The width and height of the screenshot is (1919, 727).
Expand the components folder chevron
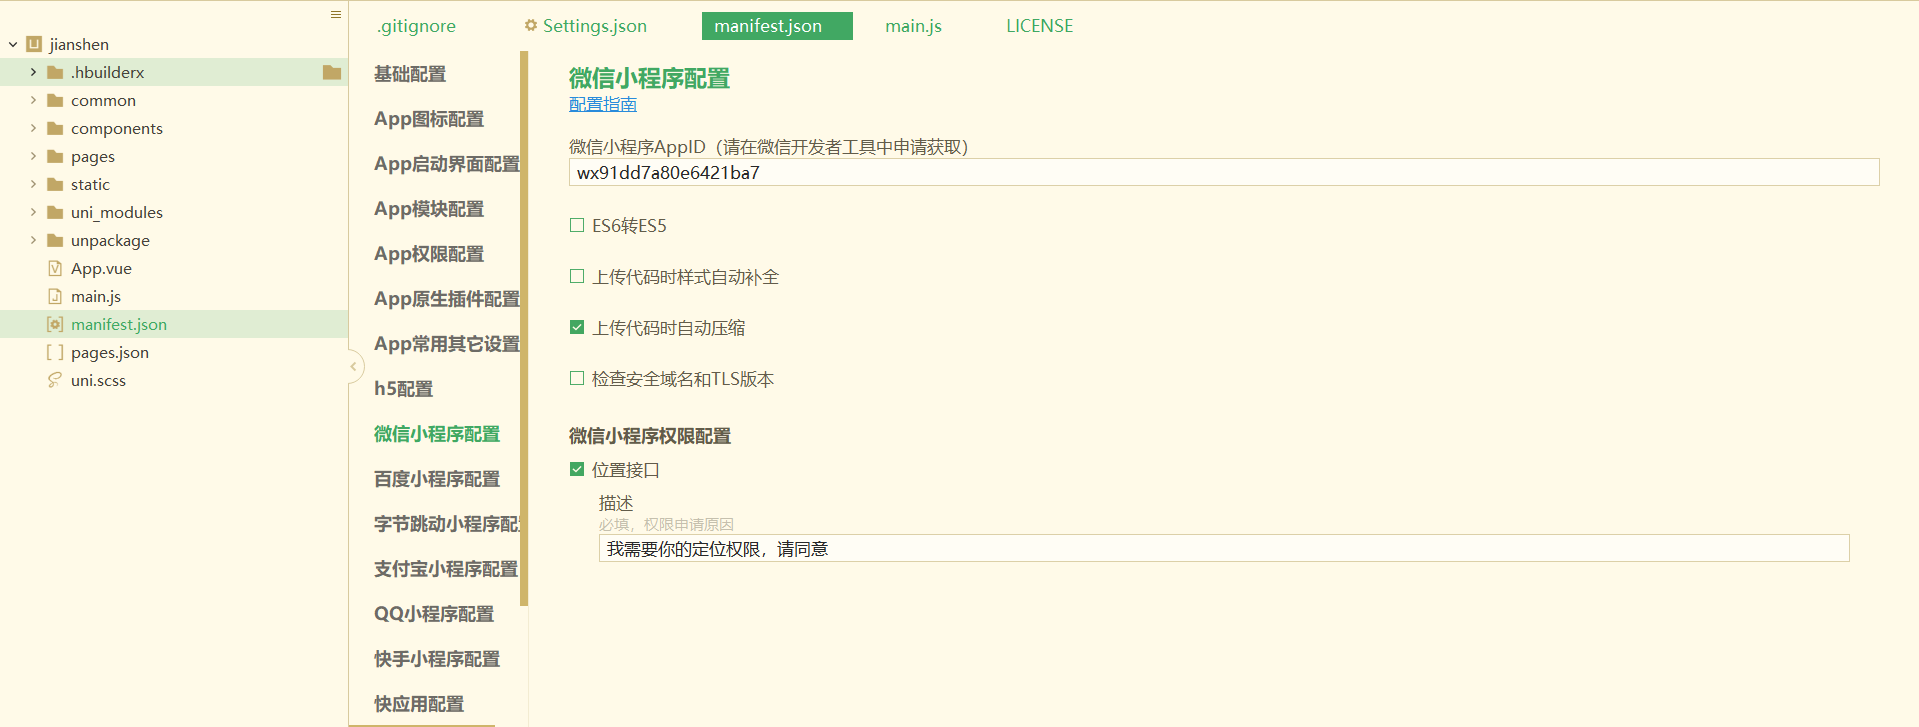[x=33, y=128]
